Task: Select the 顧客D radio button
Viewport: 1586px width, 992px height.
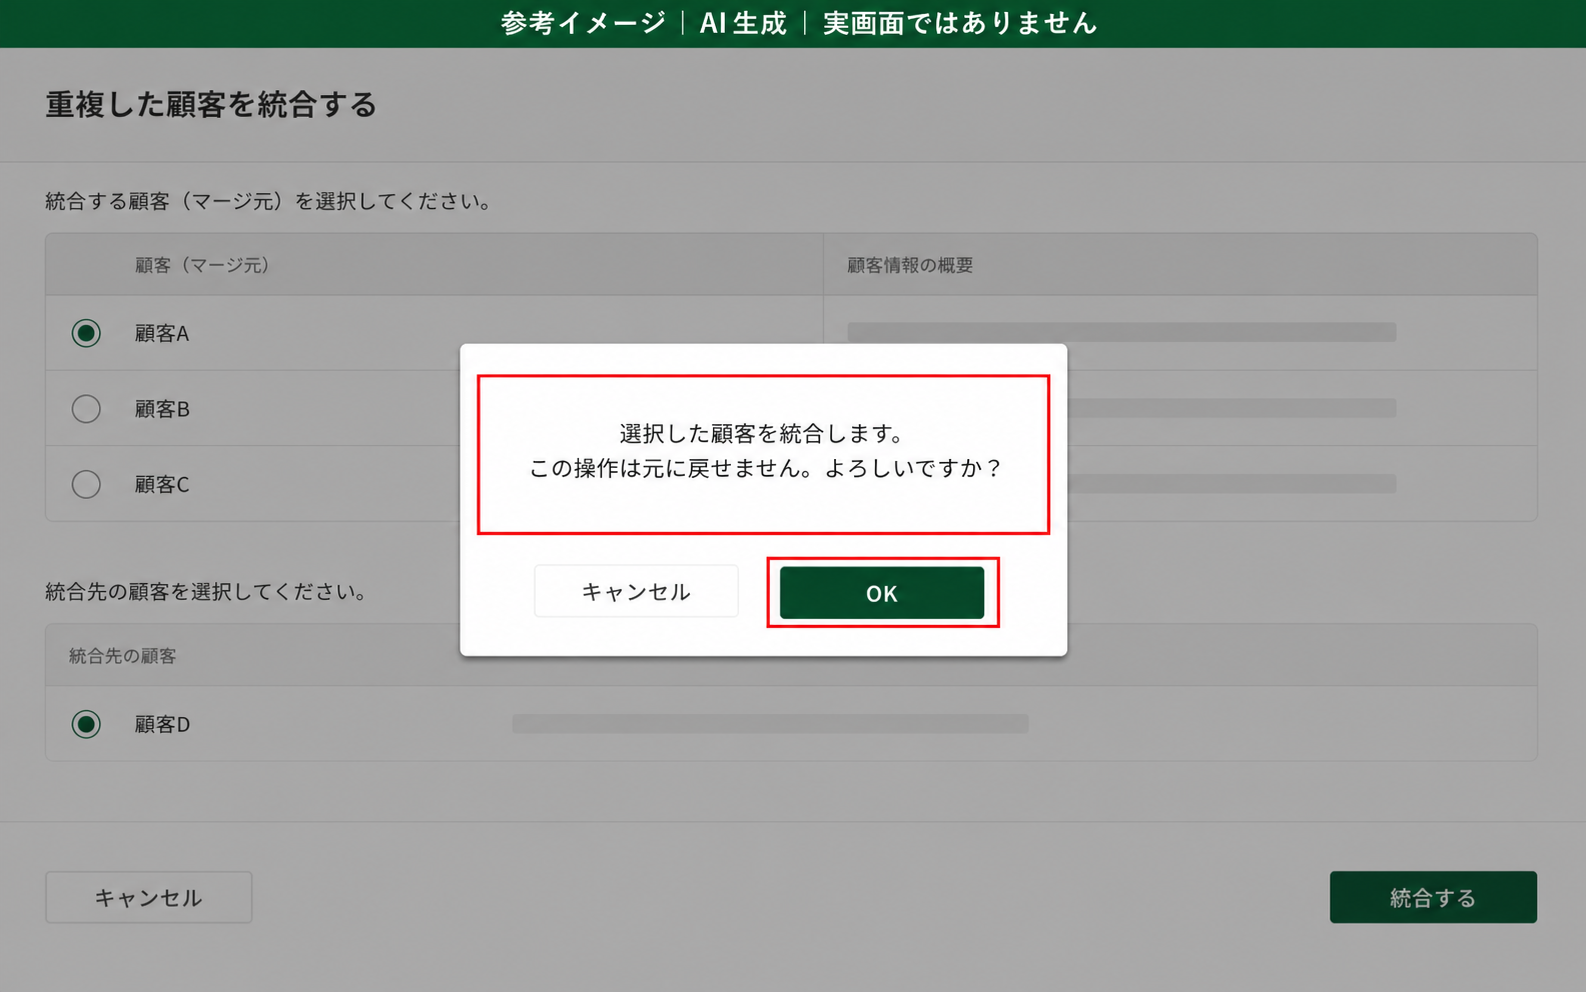Action: [x=86, y=724]
